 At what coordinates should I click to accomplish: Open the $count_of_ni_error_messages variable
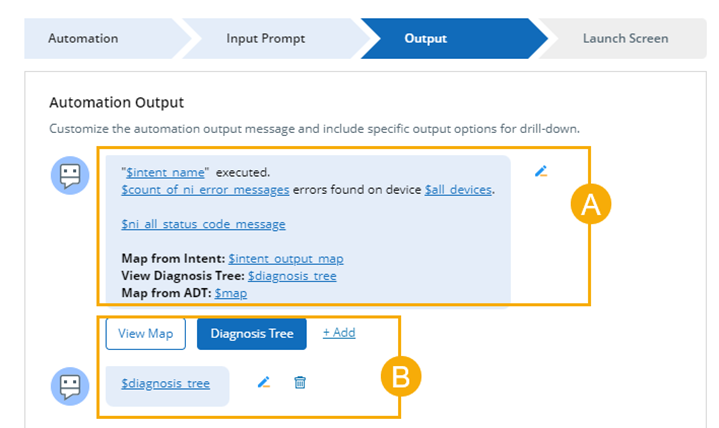pyautogui.click(x=205, y=189)
